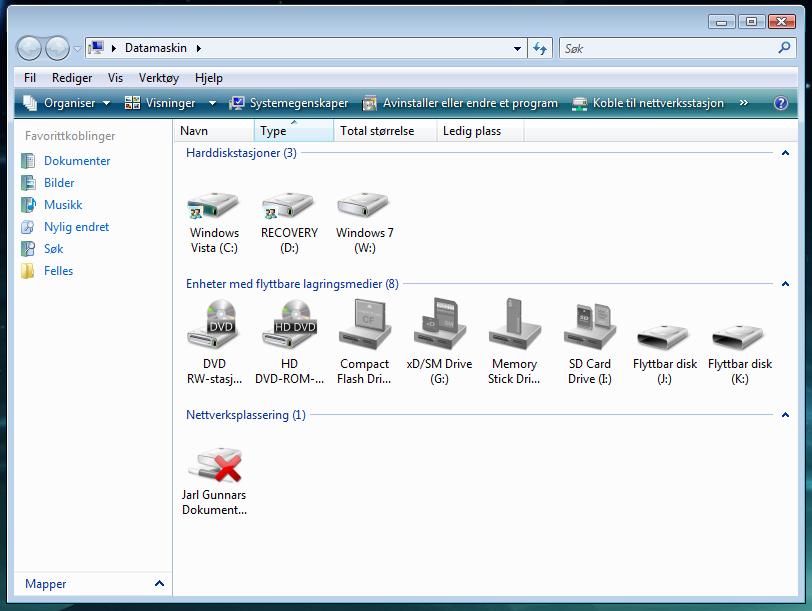Open the Musikk favorite link
The width and height of the screenshot is (812, 611).
(x=63, y=205)
